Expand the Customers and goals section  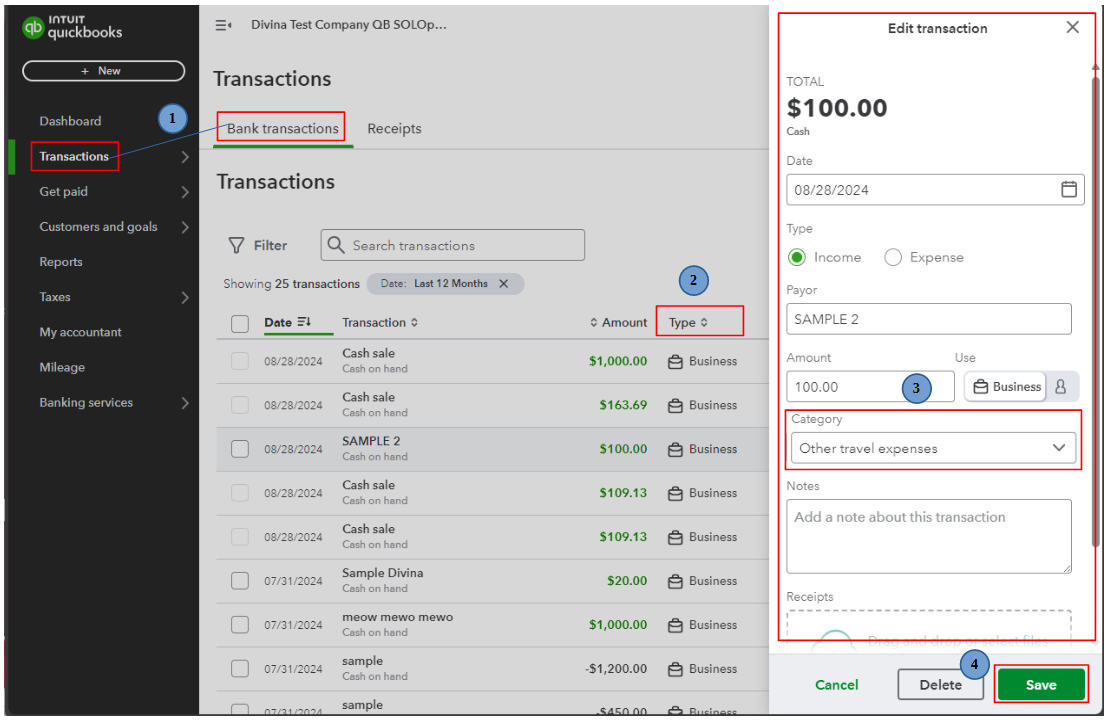tap(100, 226)
